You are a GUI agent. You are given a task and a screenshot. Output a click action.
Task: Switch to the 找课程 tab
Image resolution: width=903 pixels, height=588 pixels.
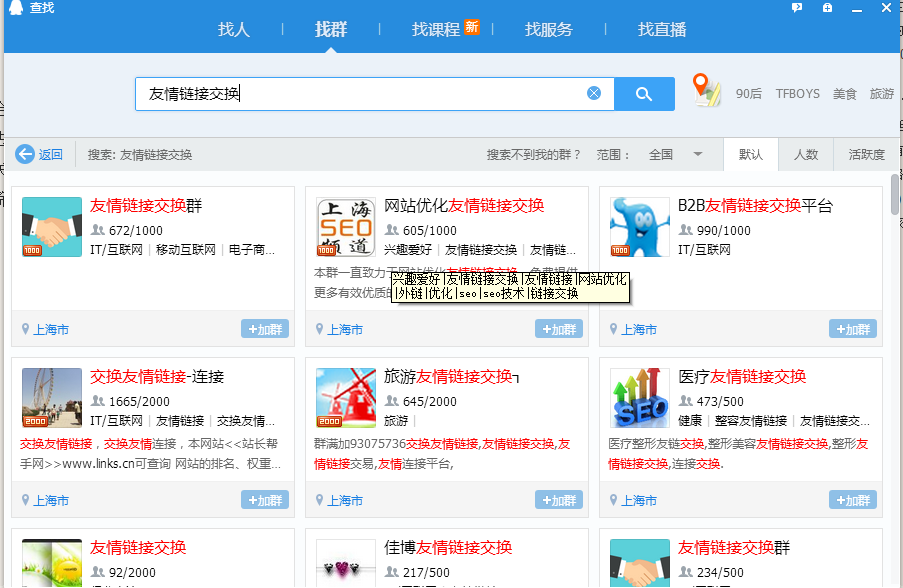(x=436, y=29)
